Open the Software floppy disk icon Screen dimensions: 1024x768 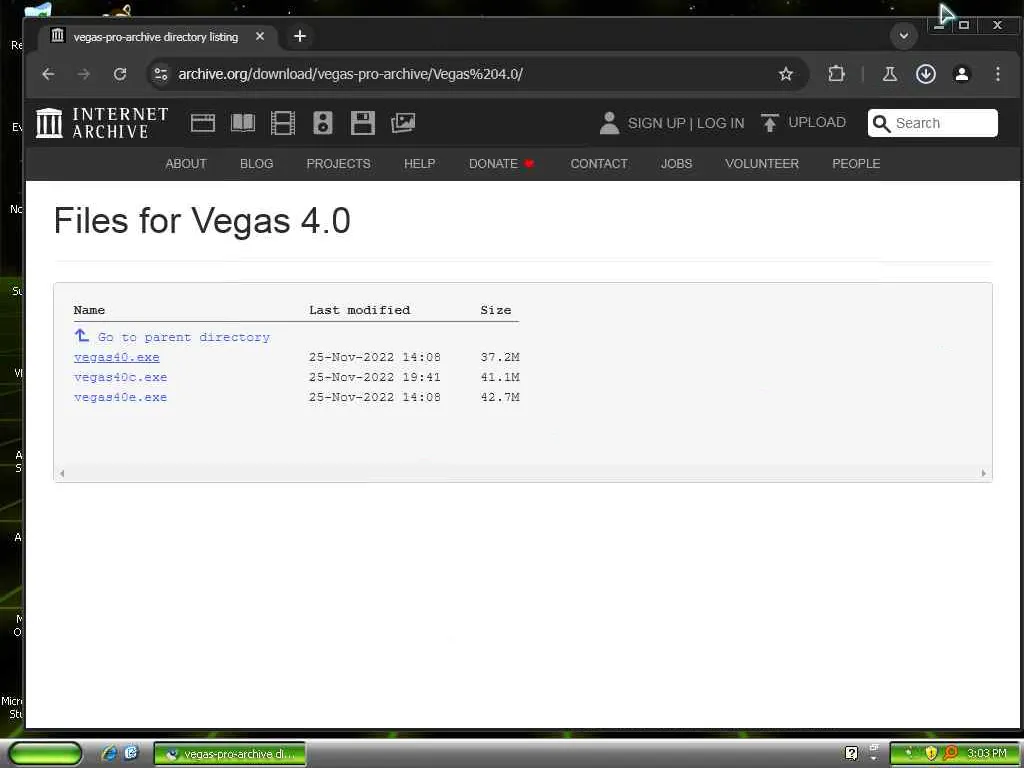click(x=362, y=123)
